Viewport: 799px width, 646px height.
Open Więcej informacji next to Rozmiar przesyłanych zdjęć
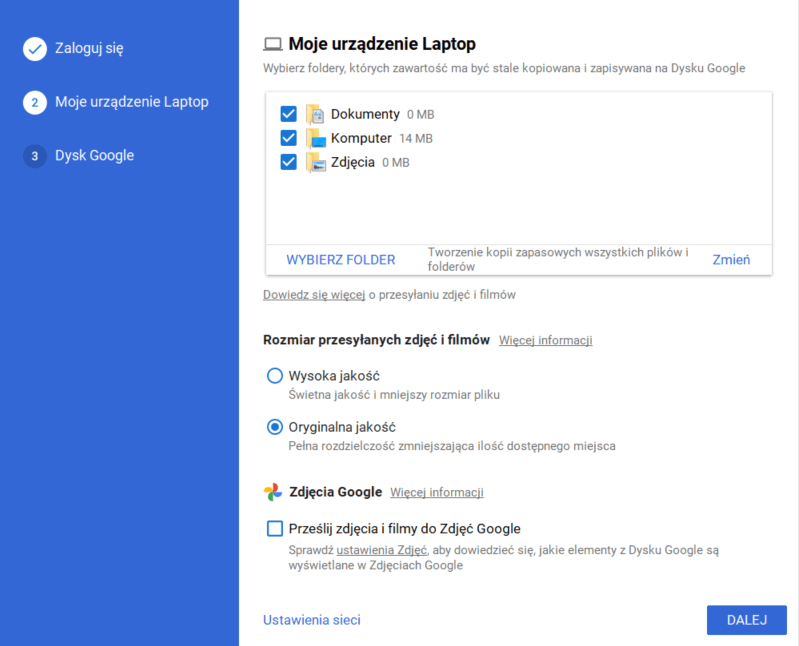point(545,340)
